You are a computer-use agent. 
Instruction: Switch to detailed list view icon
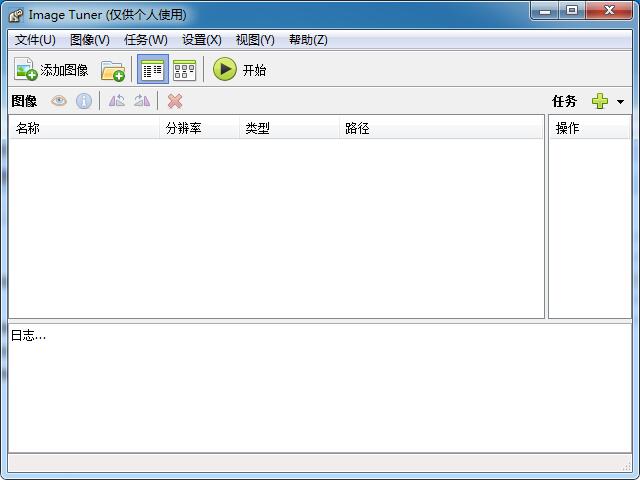pyautogui.click(x=153, y=69)
